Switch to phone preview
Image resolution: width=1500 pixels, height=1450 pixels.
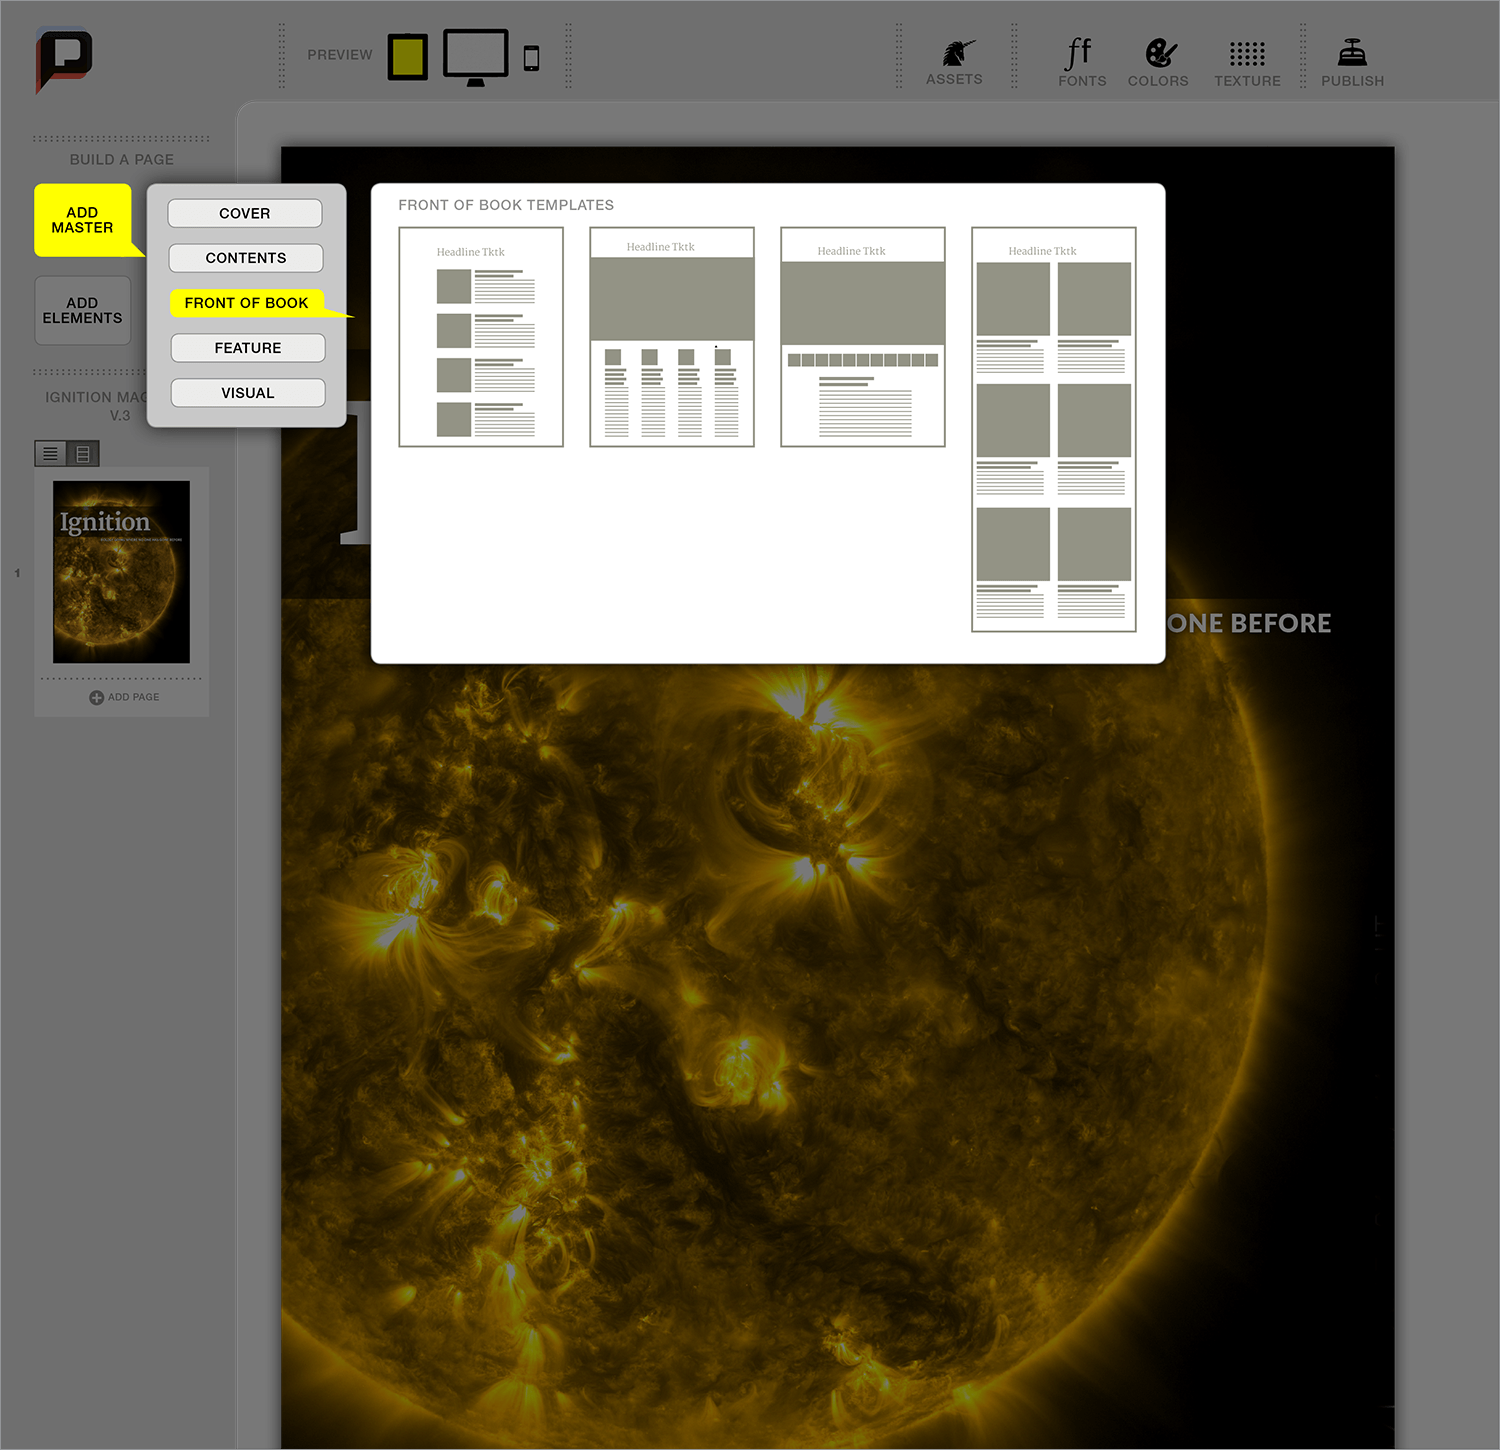532,59
